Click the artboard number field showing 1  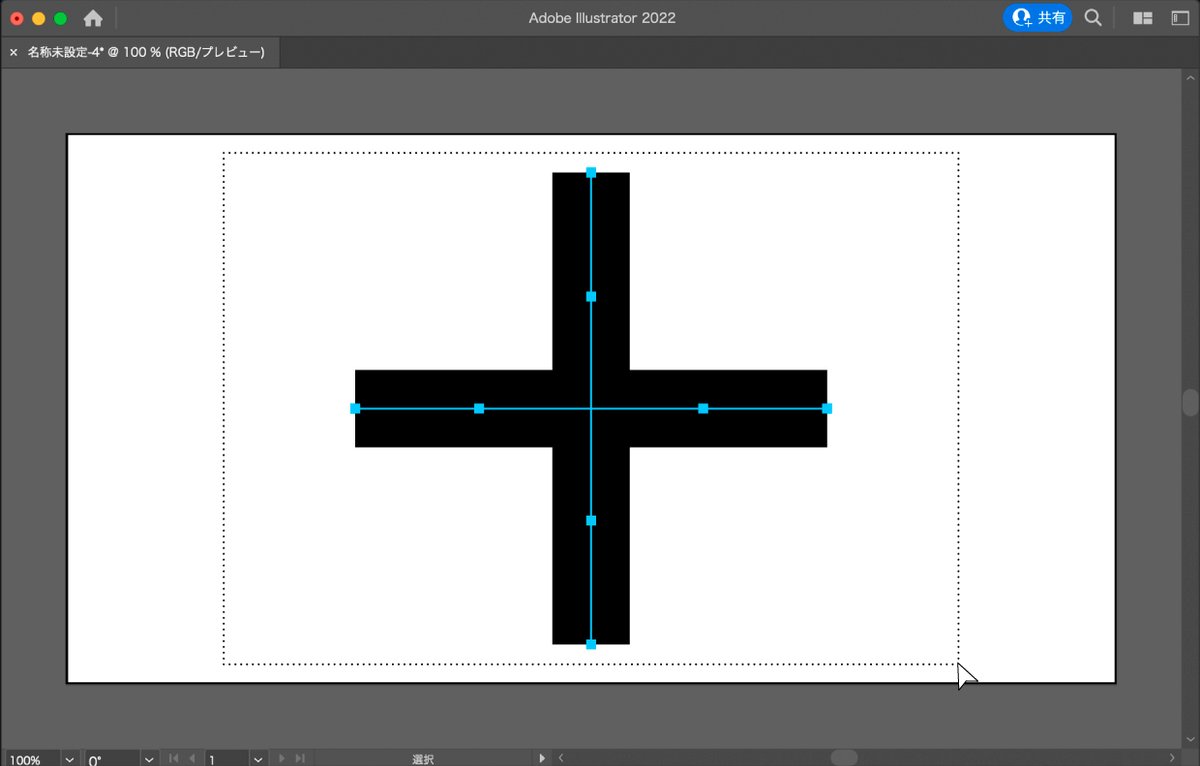(x=226, y=759)
